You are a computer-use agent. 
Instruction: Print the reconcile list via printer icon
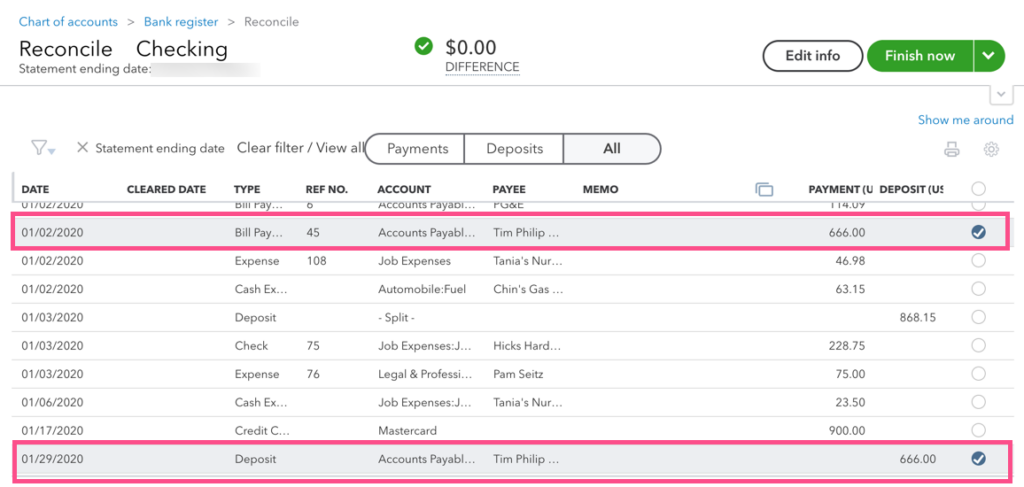952,149
